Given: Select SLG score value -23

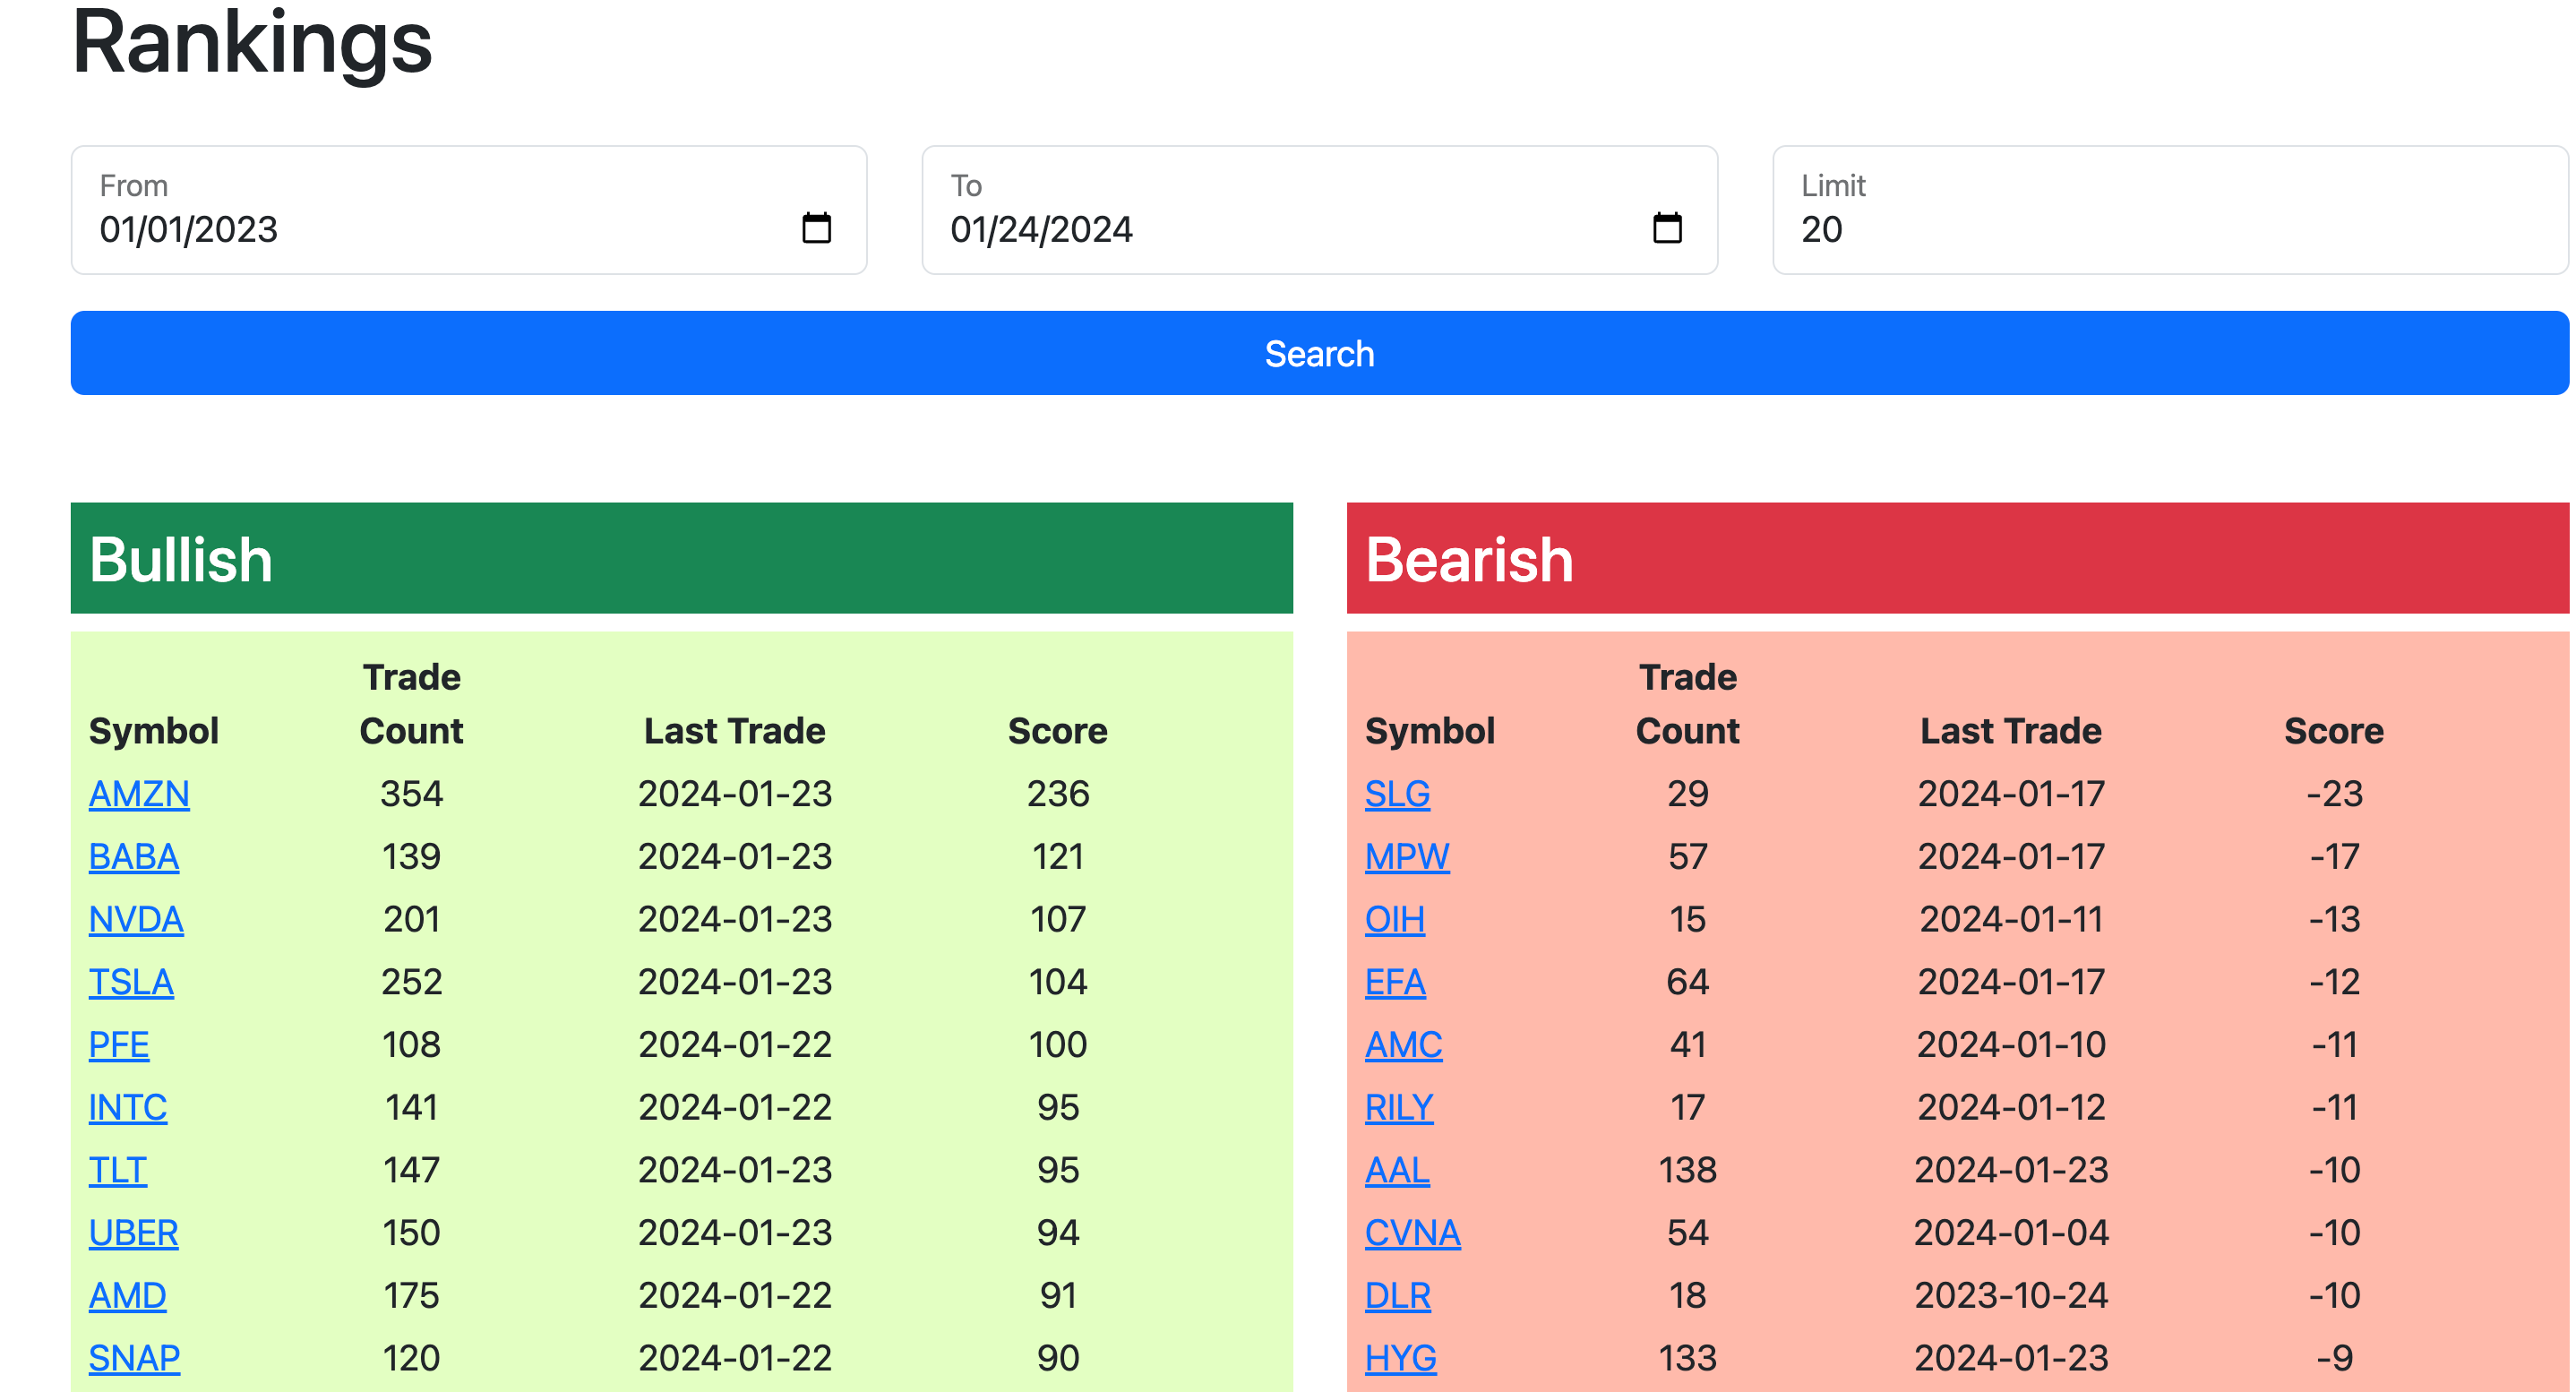Looking at the screenshot, I should click(2334, 794).
